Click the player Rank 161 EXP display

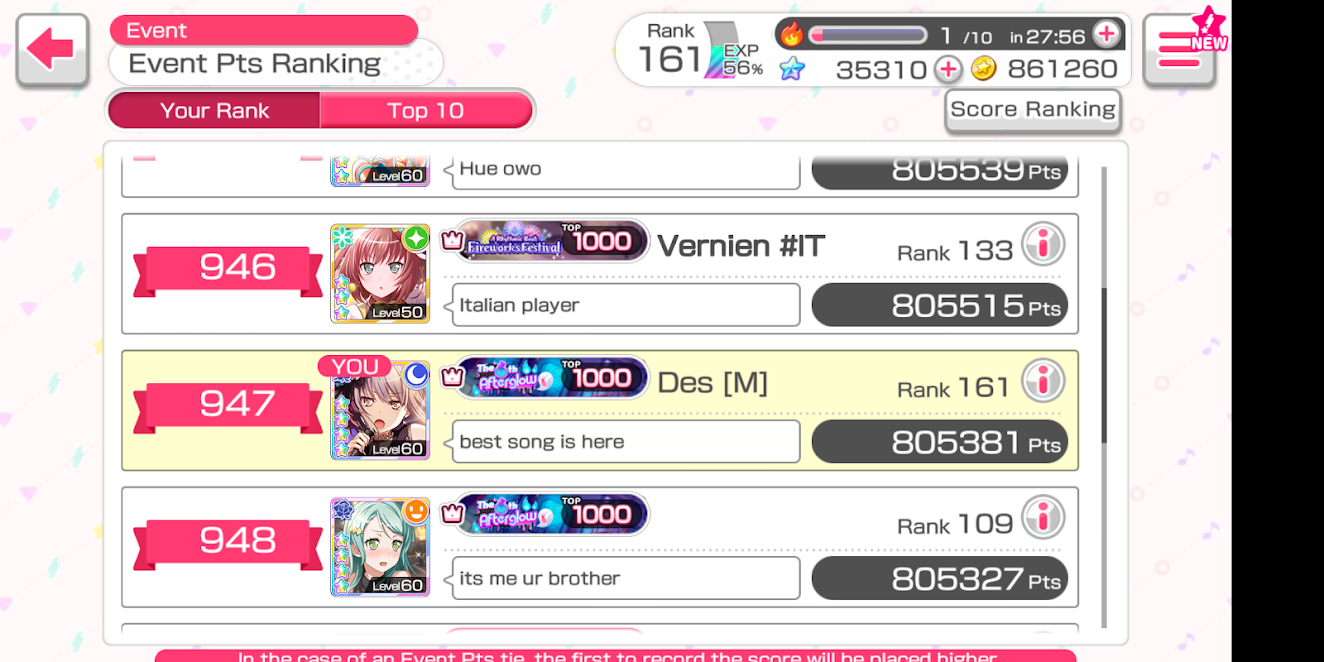(x=692, y=50)
